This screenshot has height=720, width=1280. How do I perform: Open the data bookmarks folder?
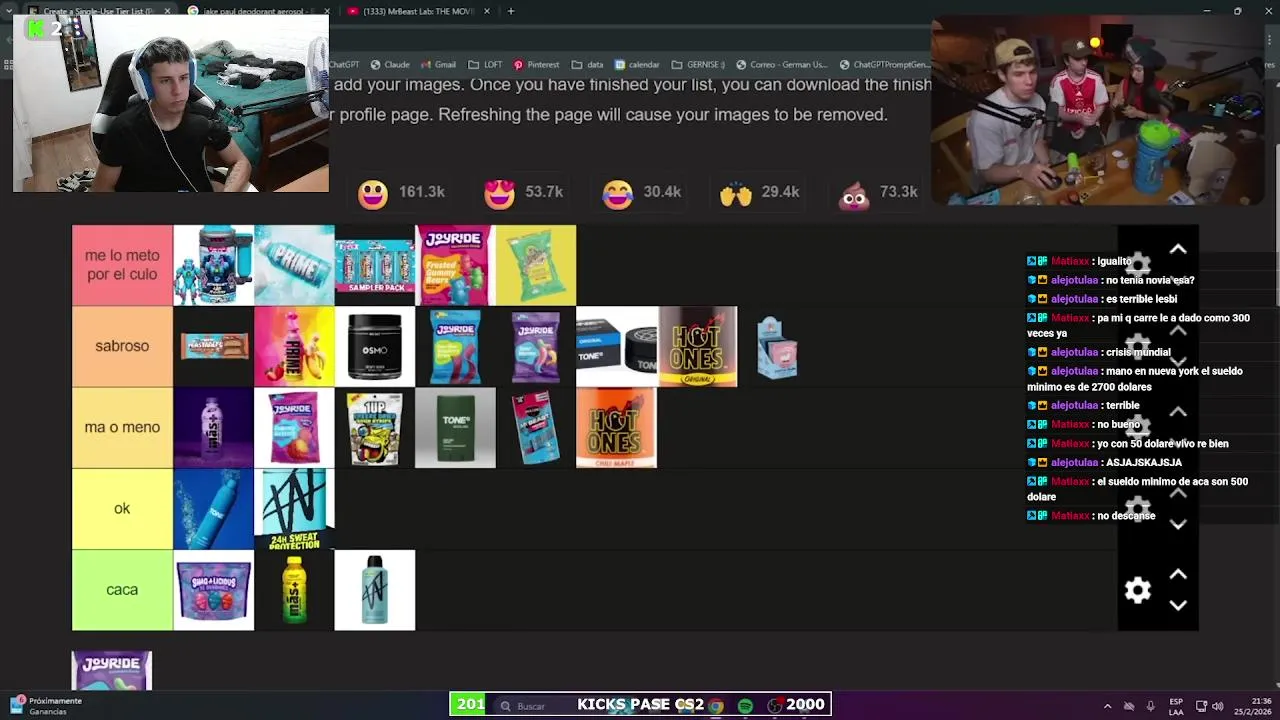[x=587, y=64]
